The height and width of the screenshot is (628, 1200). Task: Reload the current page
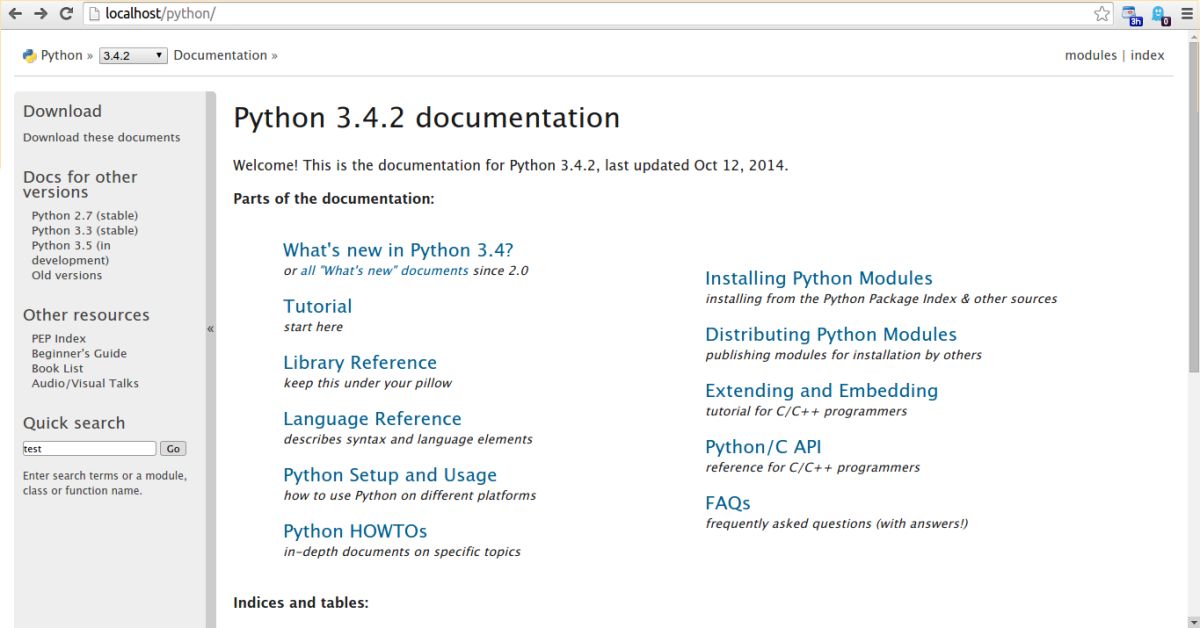click(x=66, y=14)
